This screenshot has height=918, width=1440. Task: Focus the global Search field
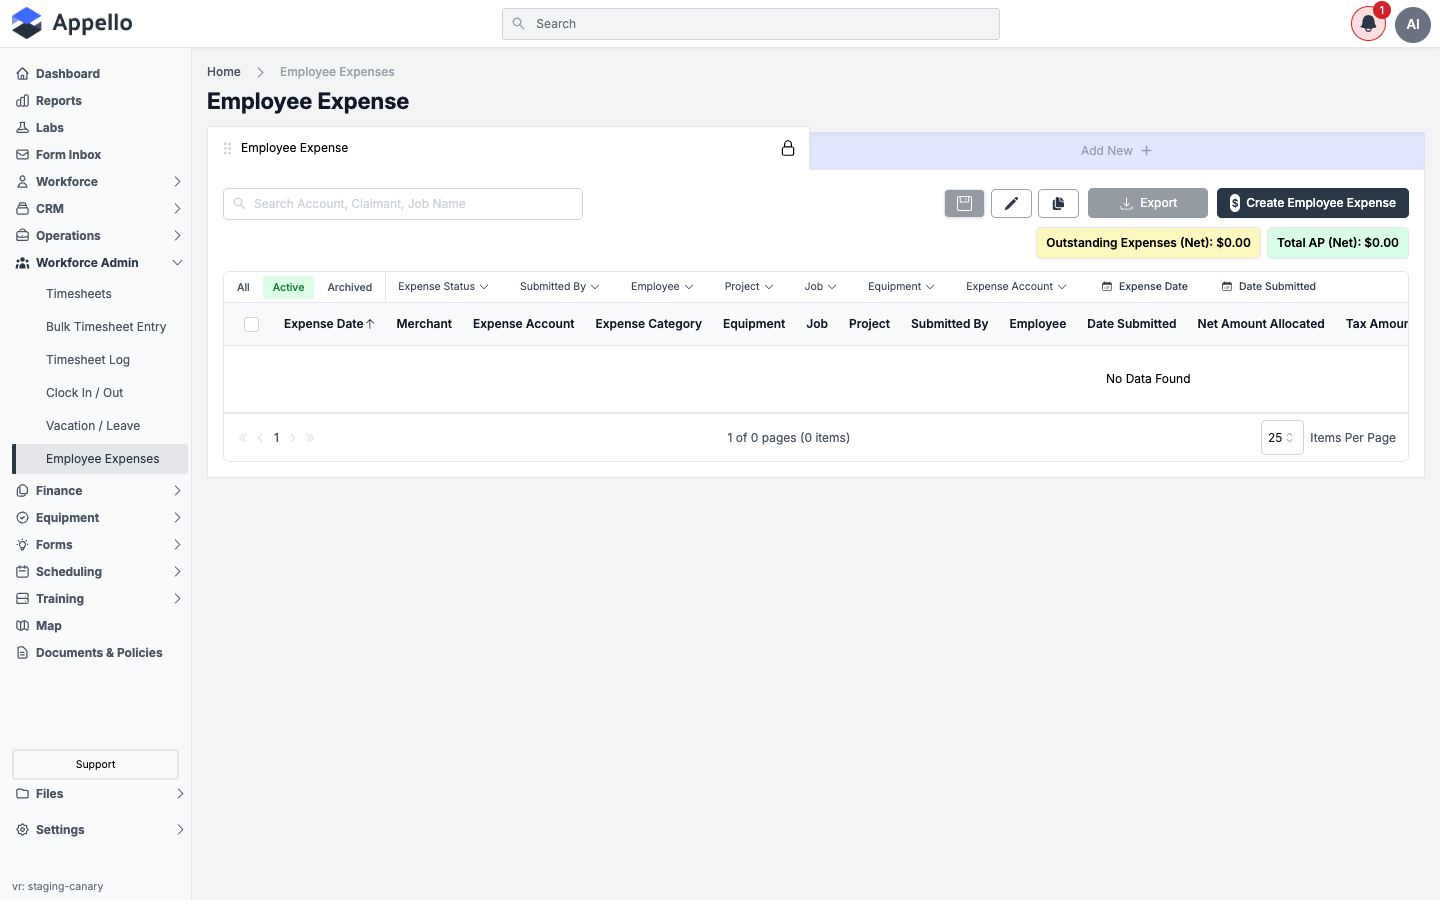pyautogui.click(x=750, y=24)
